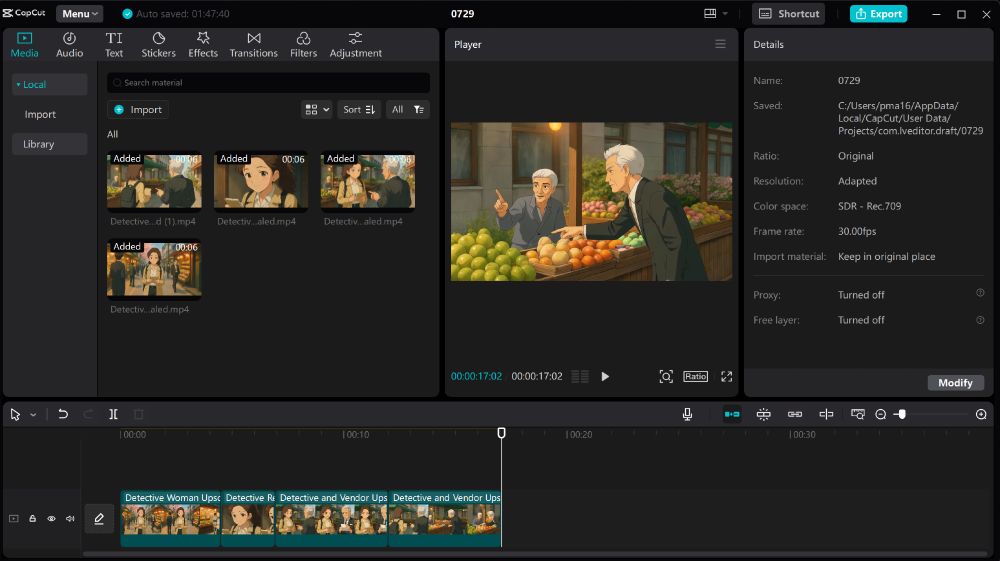This screenshot has height=561, width=1000.
Task: Click the Search material field
Action: (268, 82)
